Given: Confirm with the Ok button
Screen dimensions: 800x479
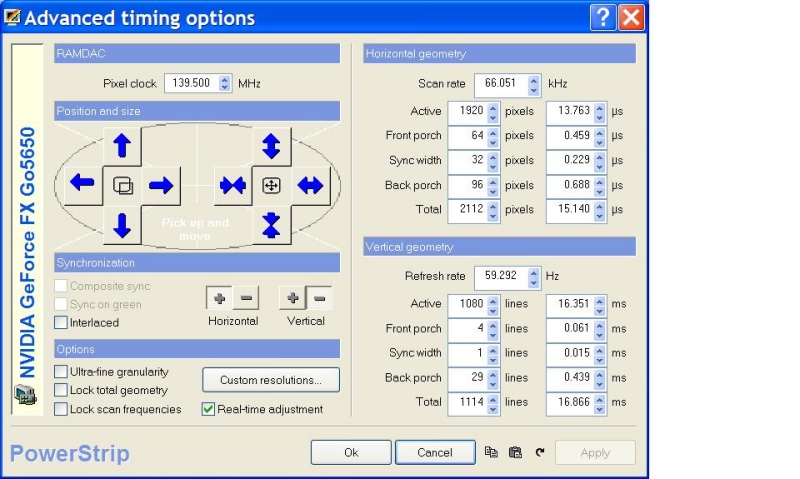Looking at the screenshot, I should [351, 452].
